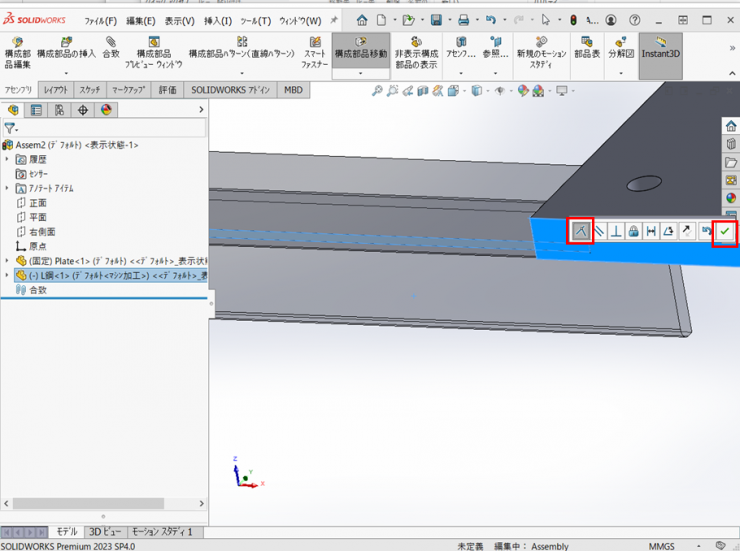Select the Distance mate icon
The height and width of the screenshot is (551, 740).
[651, 231]
